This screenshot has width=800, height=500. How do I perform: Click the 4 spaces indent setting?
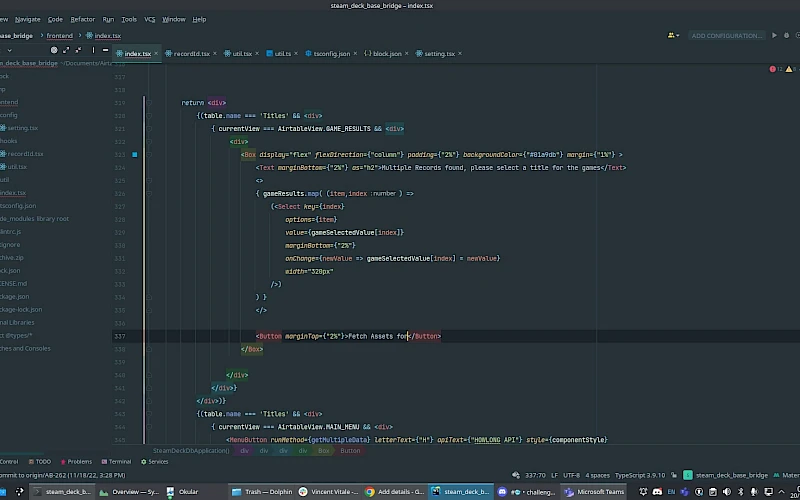click(597, 476)
